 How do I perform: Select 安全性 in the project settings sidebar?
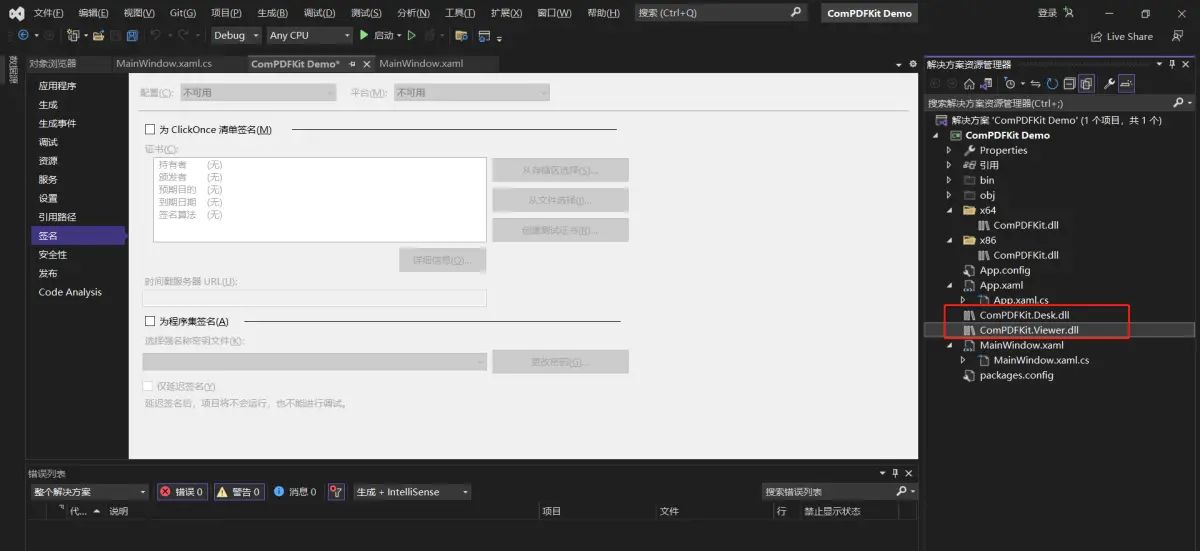[53, 255]
